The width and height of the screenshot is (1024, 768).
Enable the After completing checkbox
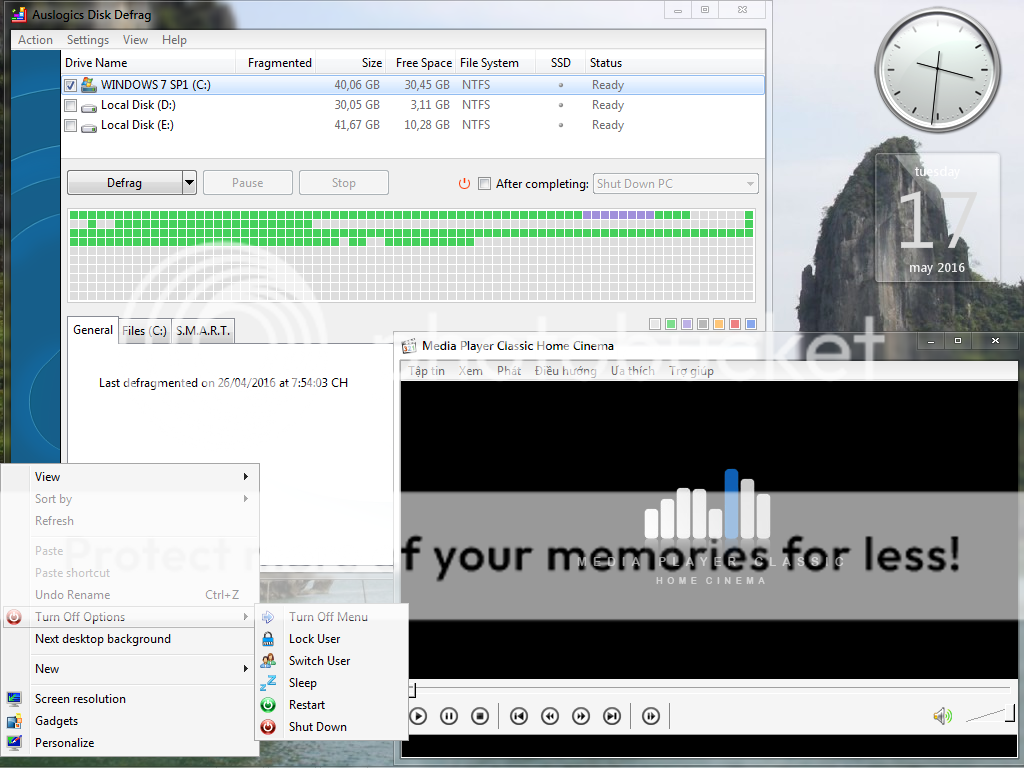[485, 184]
